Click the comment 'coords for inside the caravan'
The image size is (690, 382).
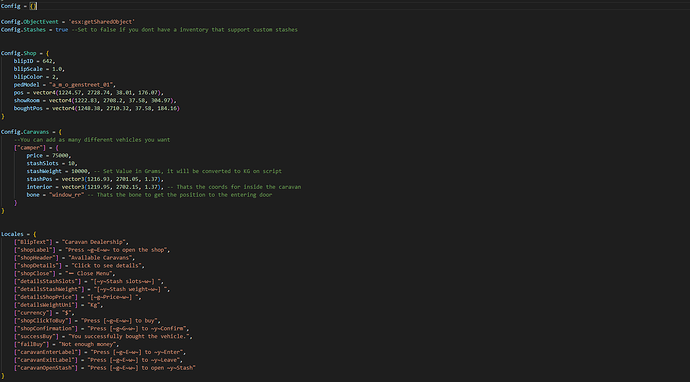click(234, 187)
